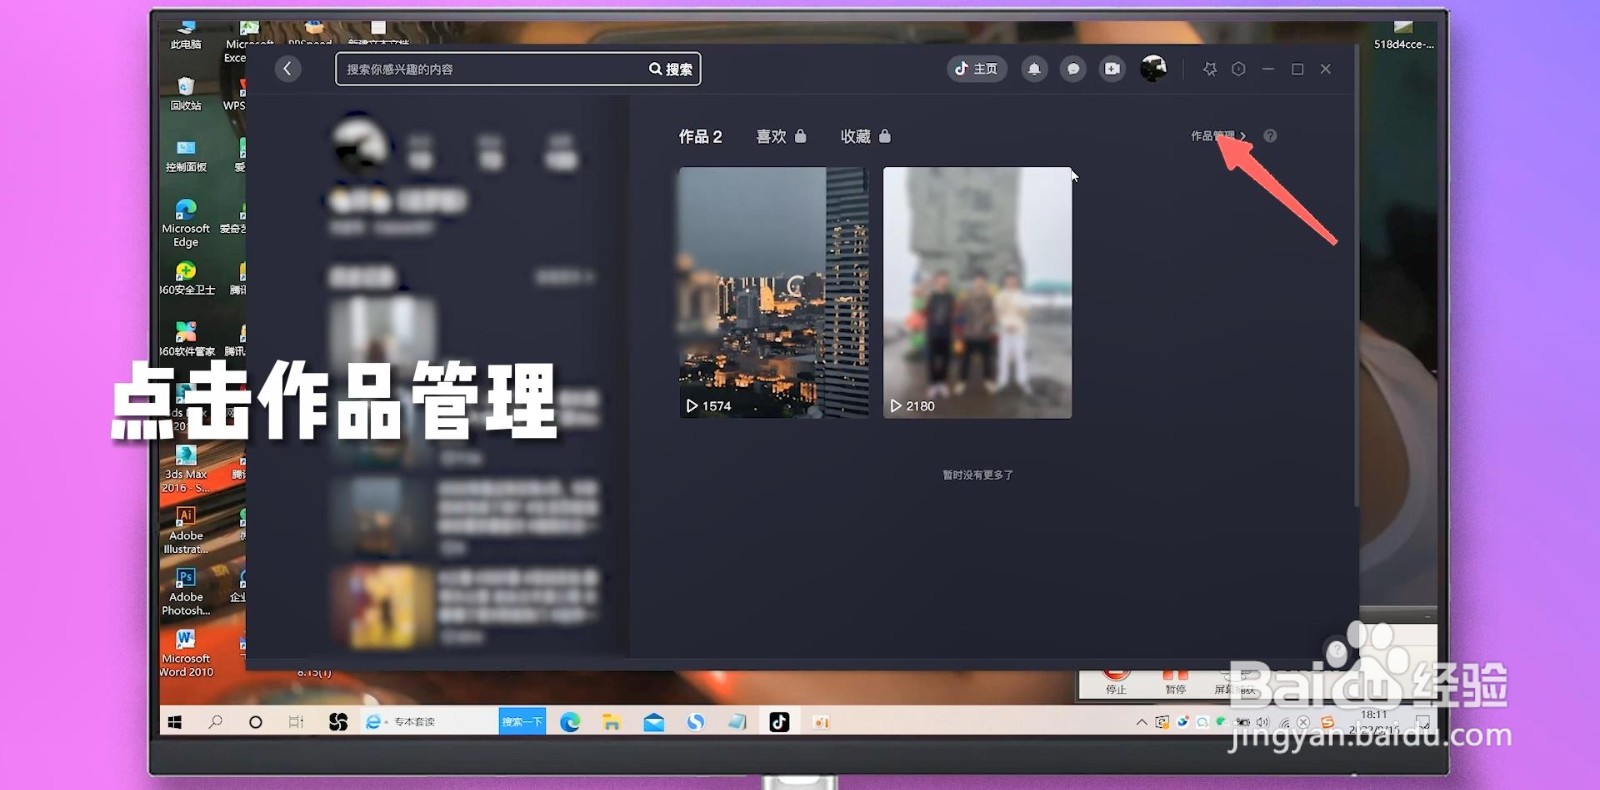Viewport: 1600px width, 790px height.
Task: Click the hexagon settings icon
Action: (x=1239, y=69)
